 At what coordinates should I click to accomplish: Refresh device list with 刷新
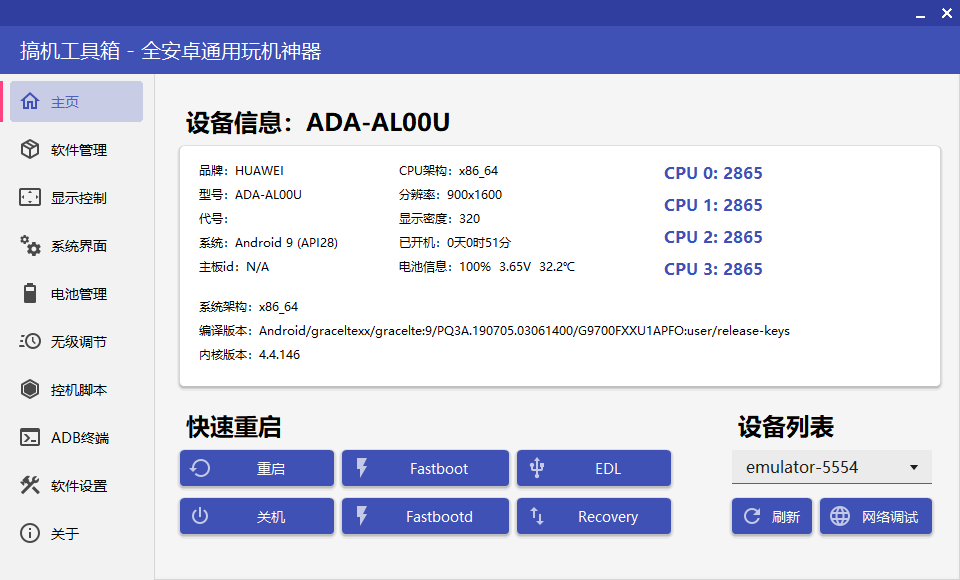tap(771, 517)
